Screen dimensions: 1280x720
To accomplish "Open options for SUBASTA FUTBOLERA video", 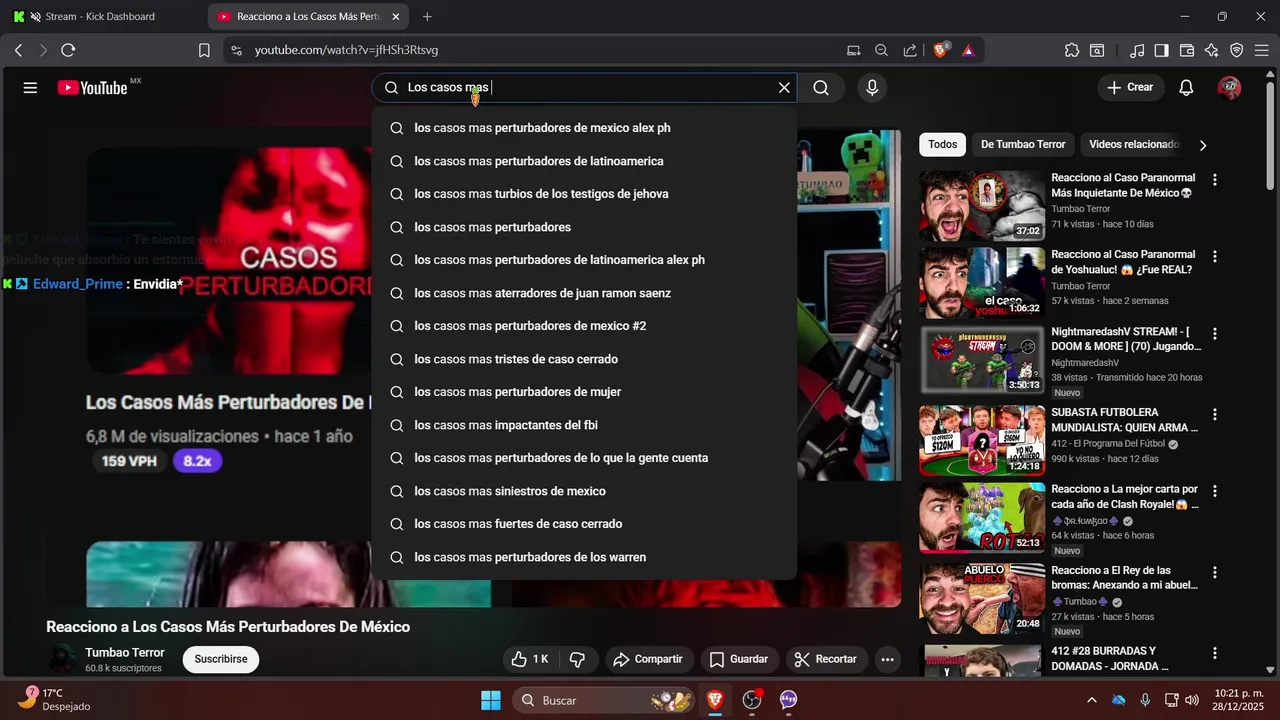I will pyautogui.click(x=1215, y=414).
